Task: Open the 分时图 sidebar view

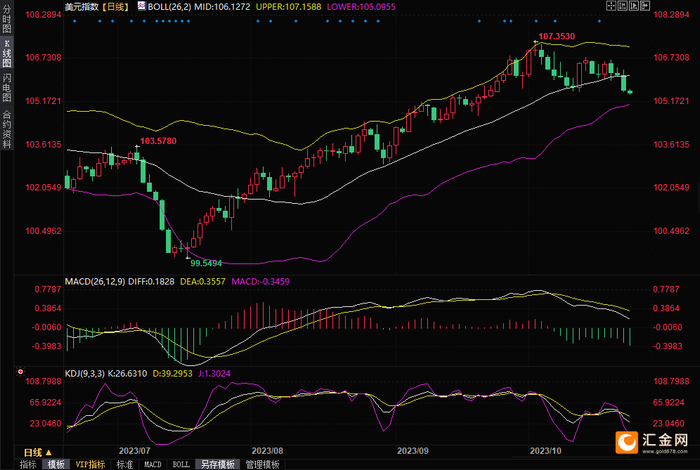Action: tap(7, 19)
